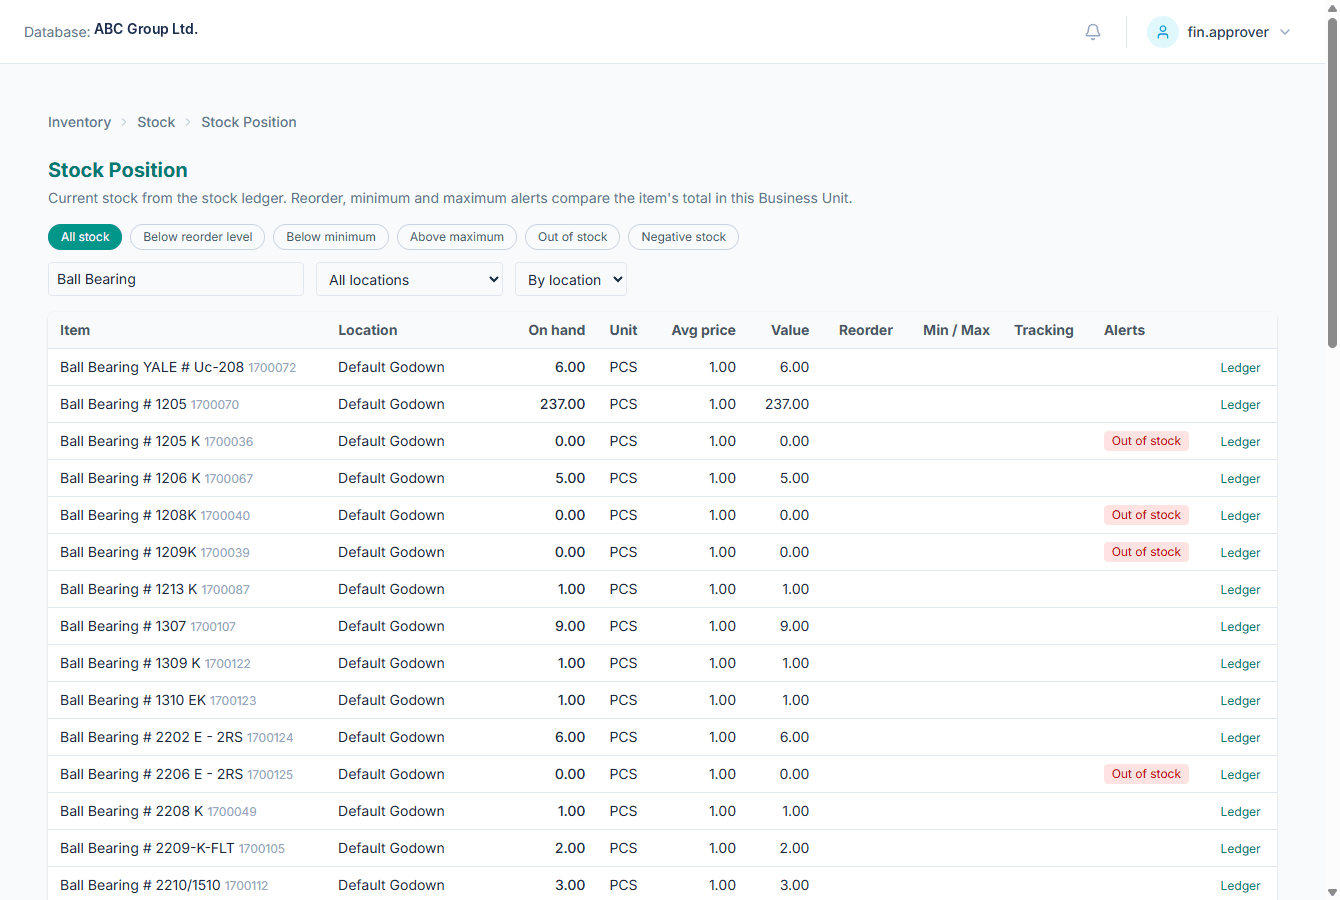Select the All stock filter

point(85,237)
